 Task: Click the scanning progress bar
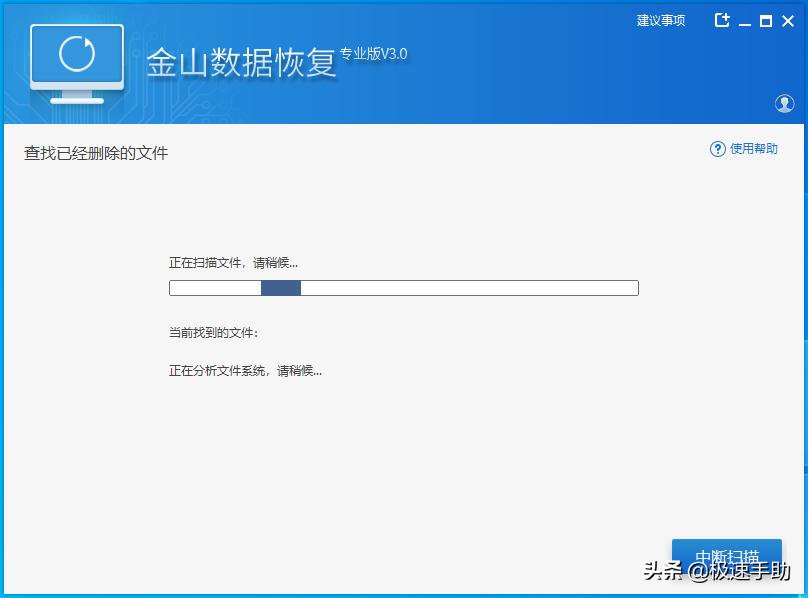[404, 288]
